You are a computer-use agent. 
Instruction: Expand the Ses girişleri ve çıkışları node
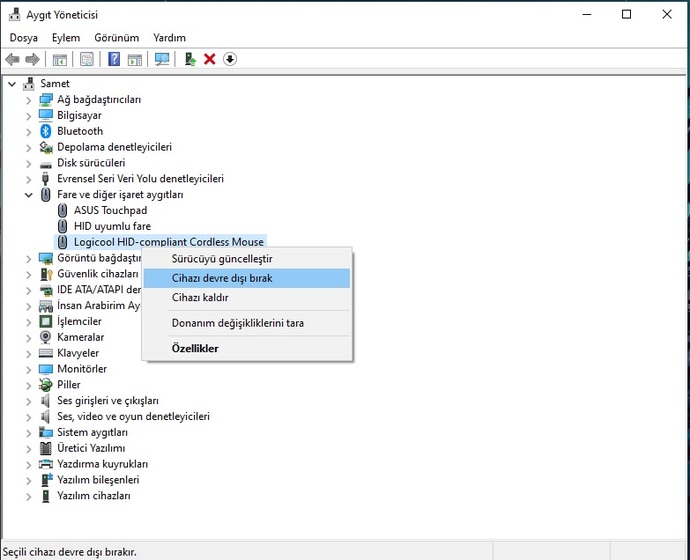click(x=29, y=401)
